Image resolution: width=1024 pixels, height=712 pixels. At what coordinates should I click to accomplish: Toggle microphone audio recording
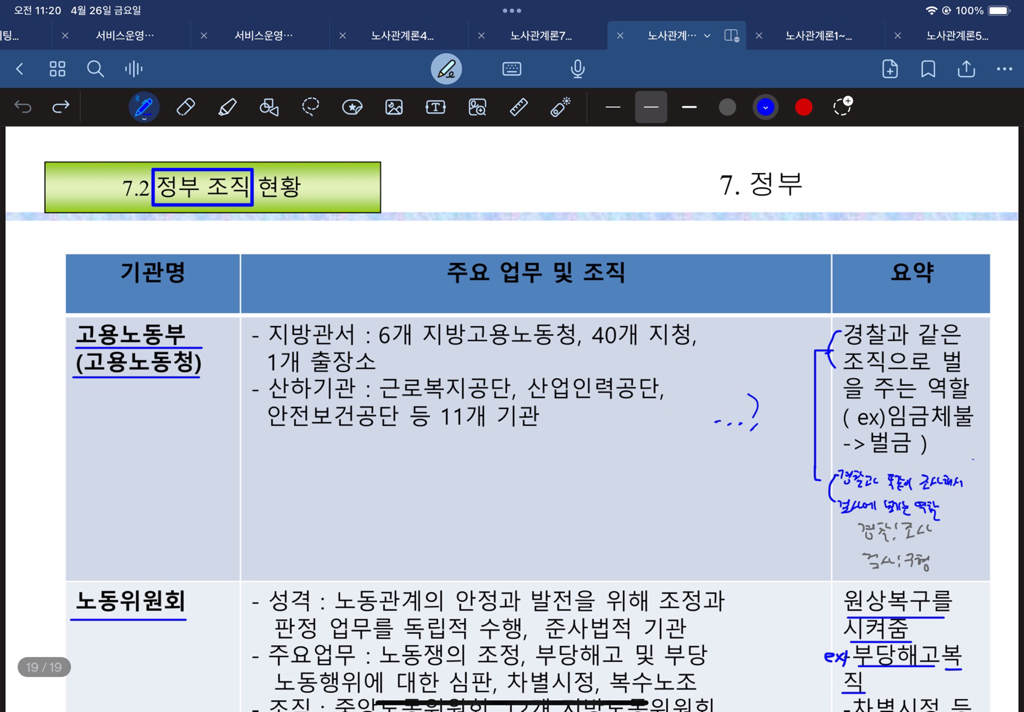click(577, 69)
